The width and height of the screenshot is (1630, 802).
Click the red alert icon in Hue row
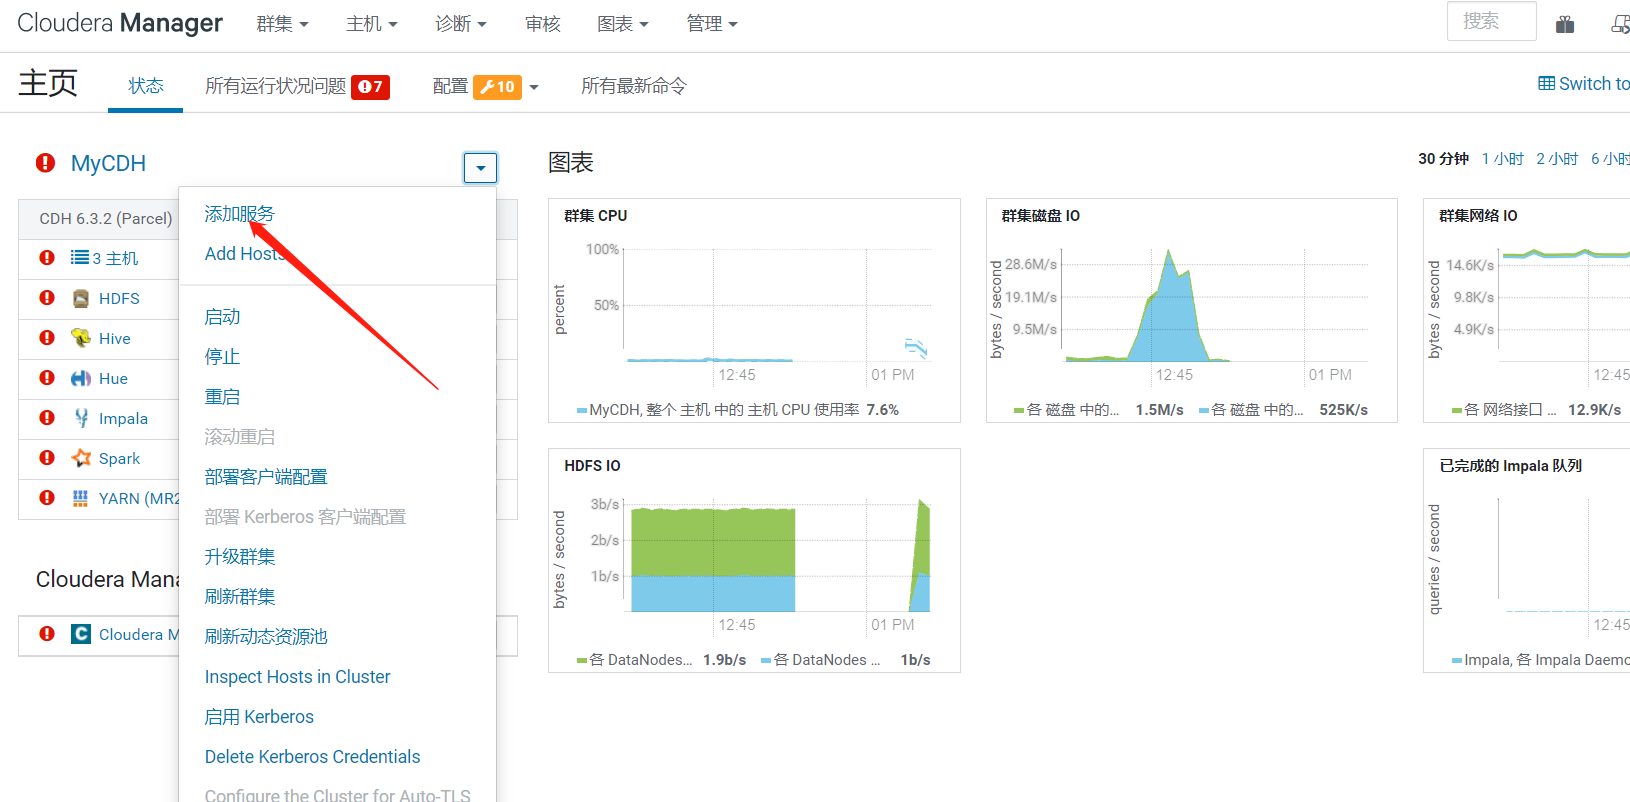pos(46,378)
